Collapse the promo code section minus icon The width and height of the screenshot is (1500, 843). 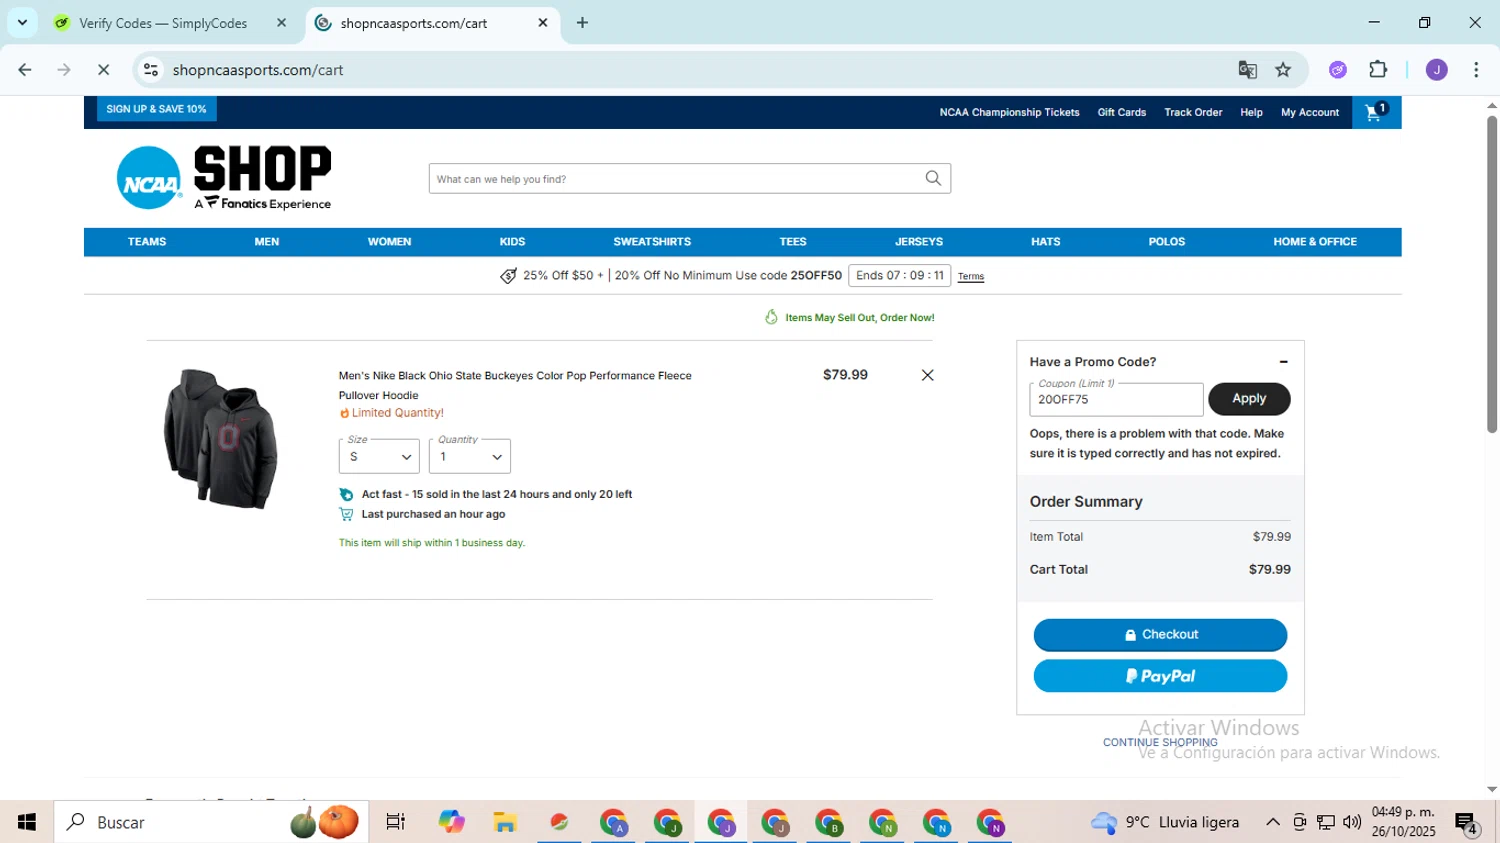point(1283,362)
